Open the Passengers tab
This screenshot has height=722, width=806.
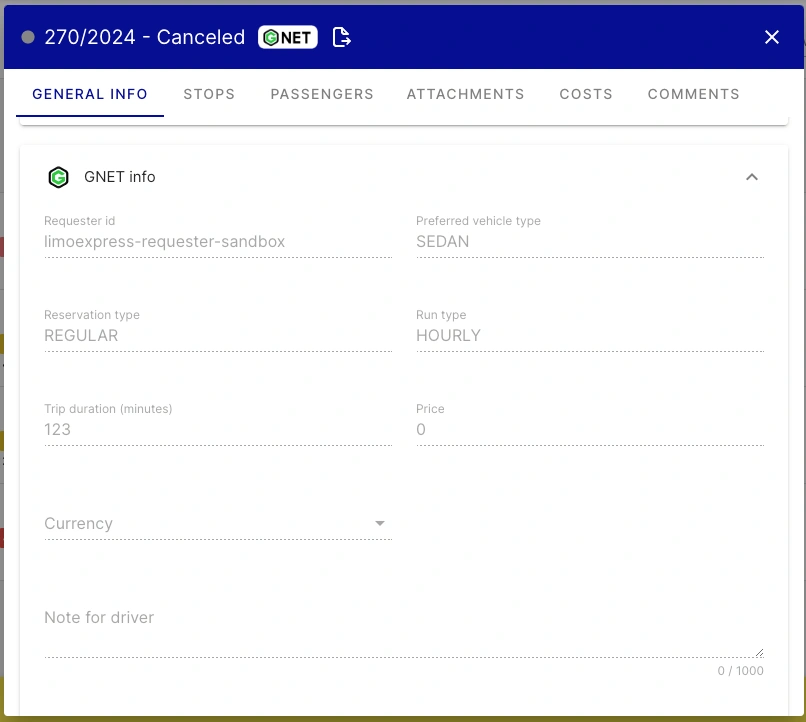click(x=322, y=94)
